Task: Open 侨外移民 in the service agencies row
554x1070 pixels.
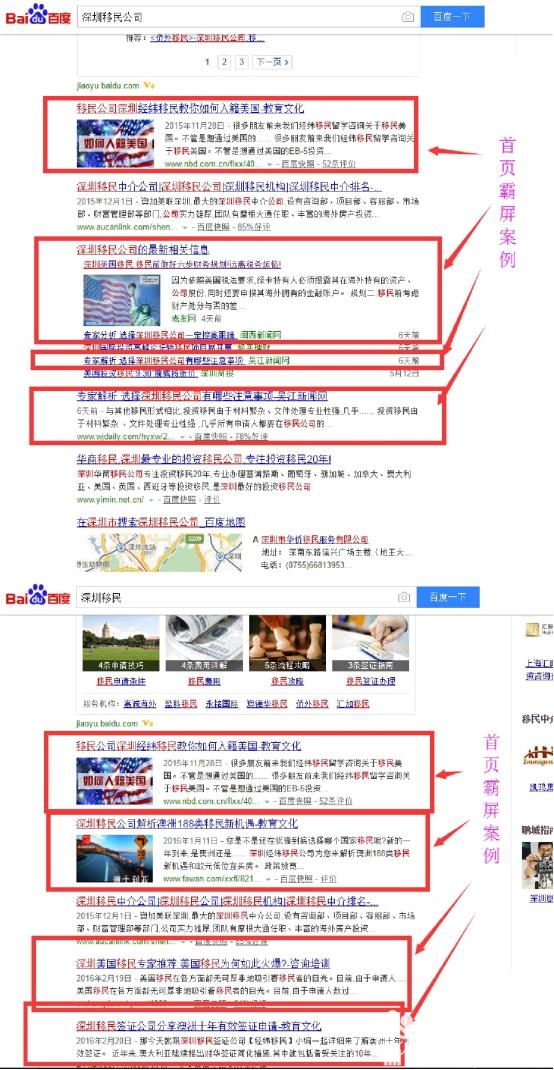Action: tap(313, 704)
